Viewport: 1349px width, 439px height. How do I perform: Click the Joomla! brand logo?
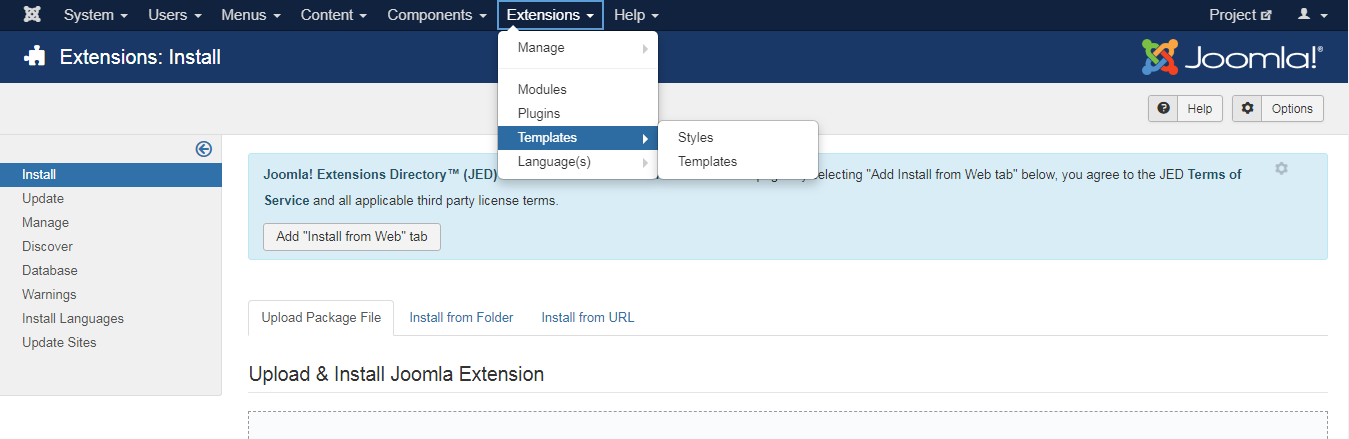[x=1232, y=57]
